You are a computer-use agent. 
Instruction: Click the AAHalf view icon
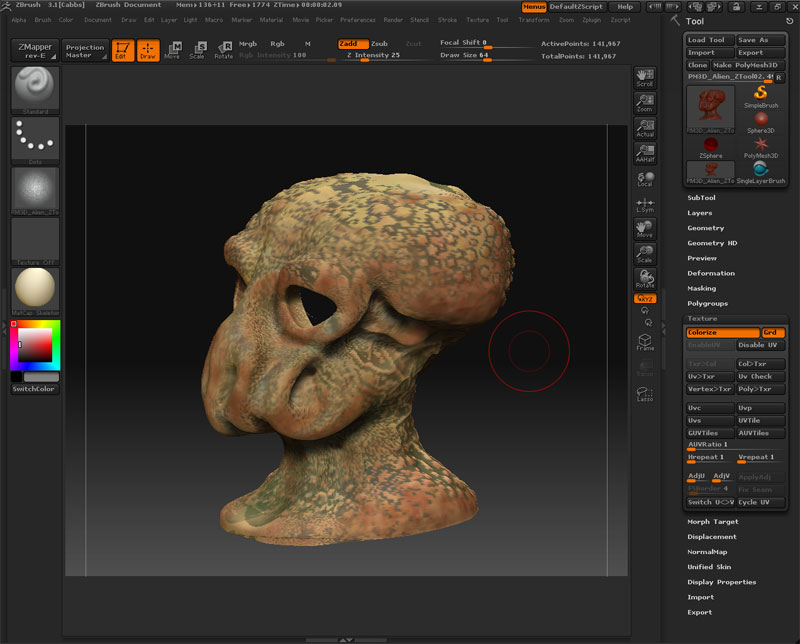(645, 152)
